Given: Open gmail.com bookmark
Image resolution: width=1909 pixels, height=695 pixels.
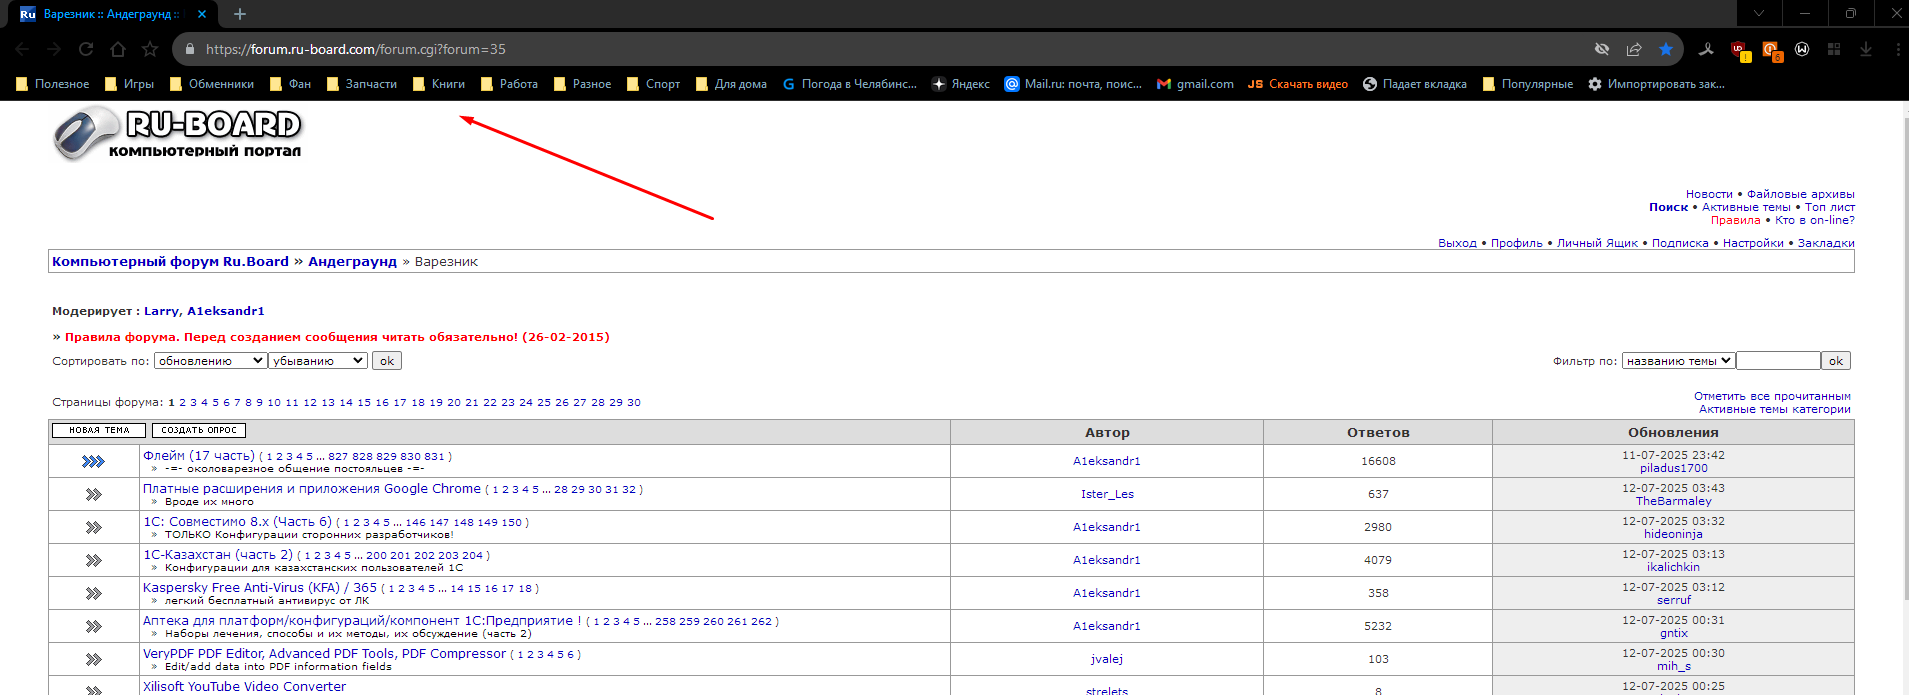Looking at the screenshot, I should point(1195,84).
